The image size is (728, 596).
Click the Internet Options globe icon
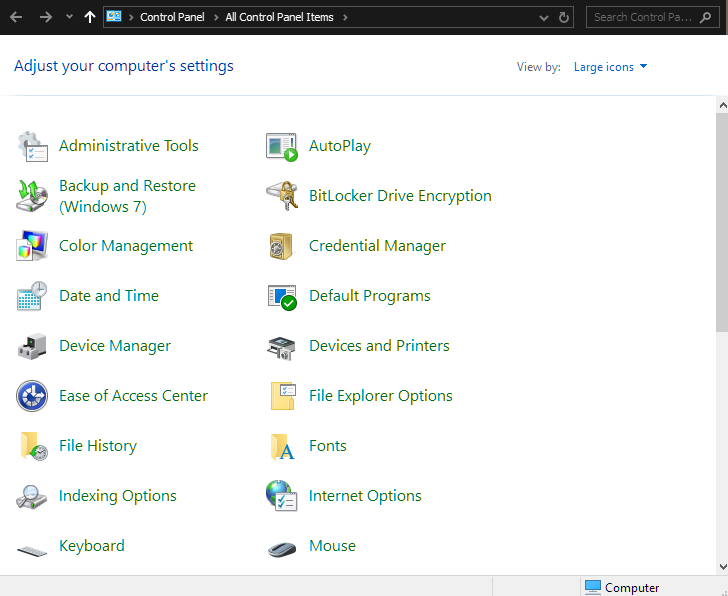[x=281, y=496]
